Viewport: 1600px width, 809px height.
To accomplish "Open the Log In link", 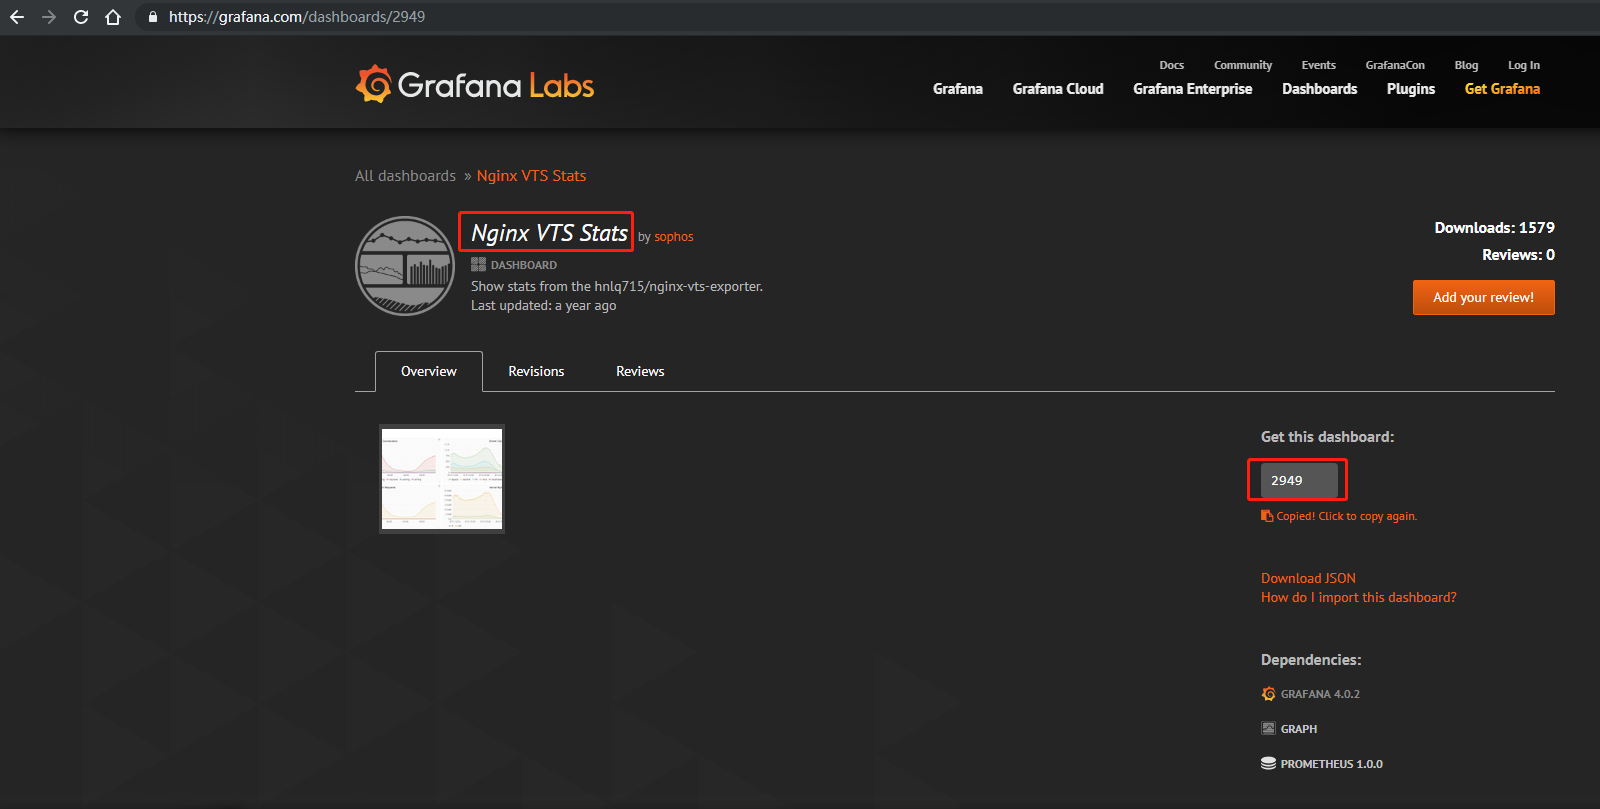I will point(1524,65).
